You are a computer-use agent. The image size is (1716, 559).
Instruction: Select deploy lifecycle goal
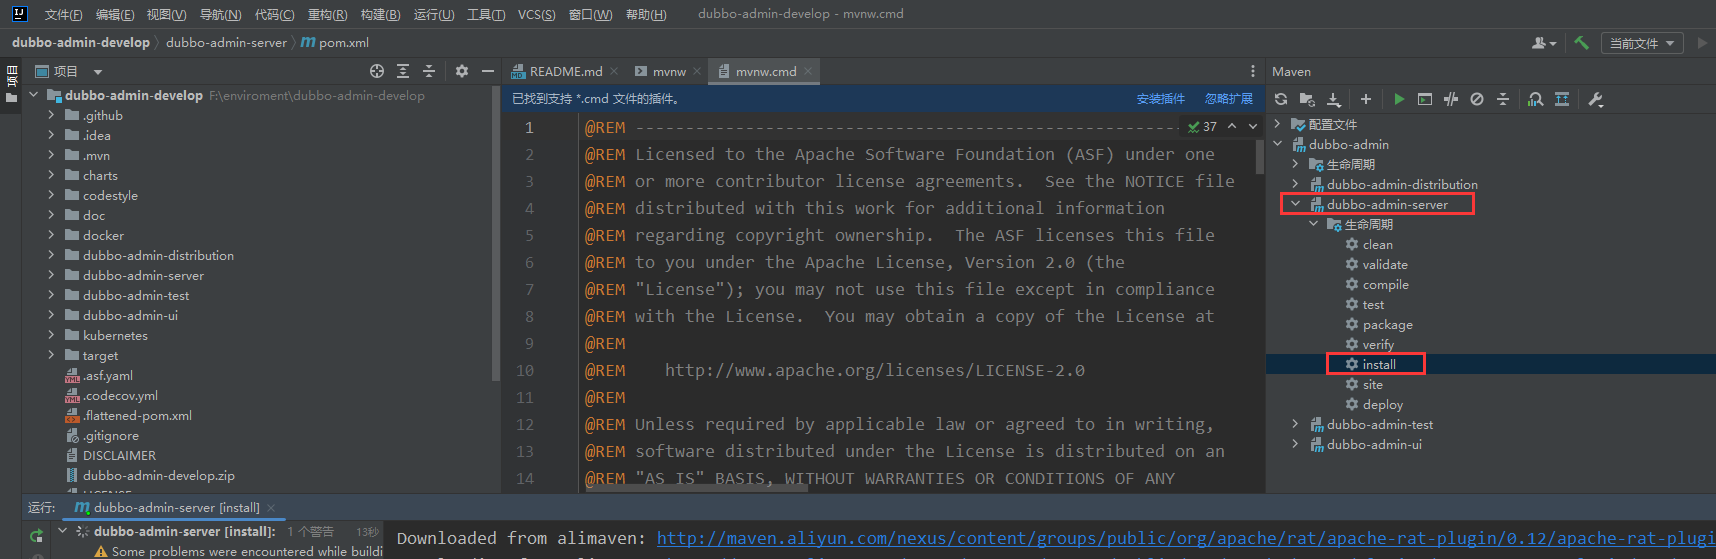[x=1382, y=404]
